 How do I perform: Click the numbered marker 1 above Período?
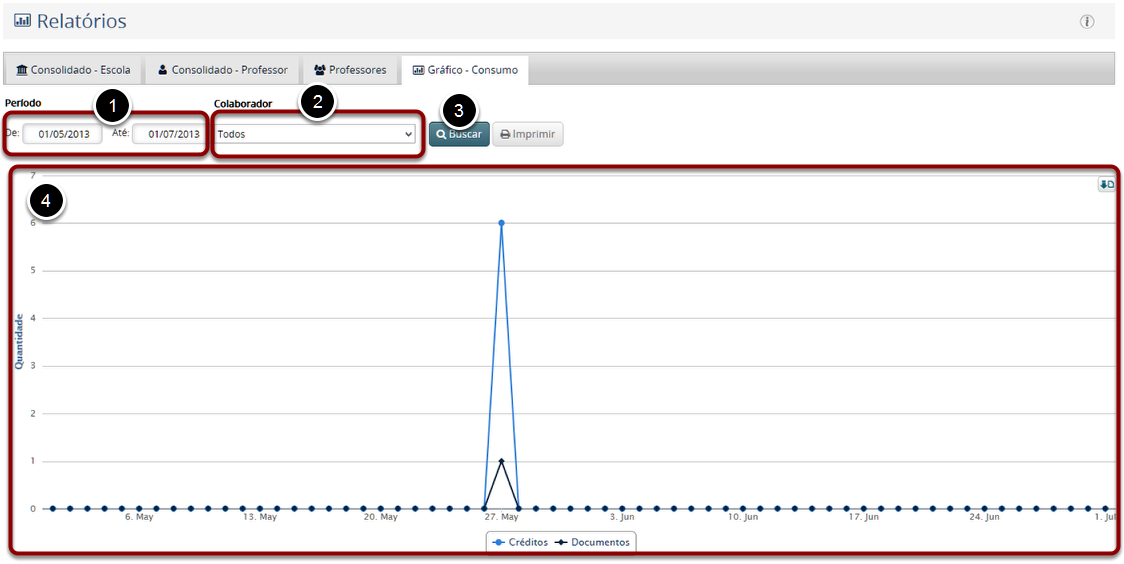point(112,104)
